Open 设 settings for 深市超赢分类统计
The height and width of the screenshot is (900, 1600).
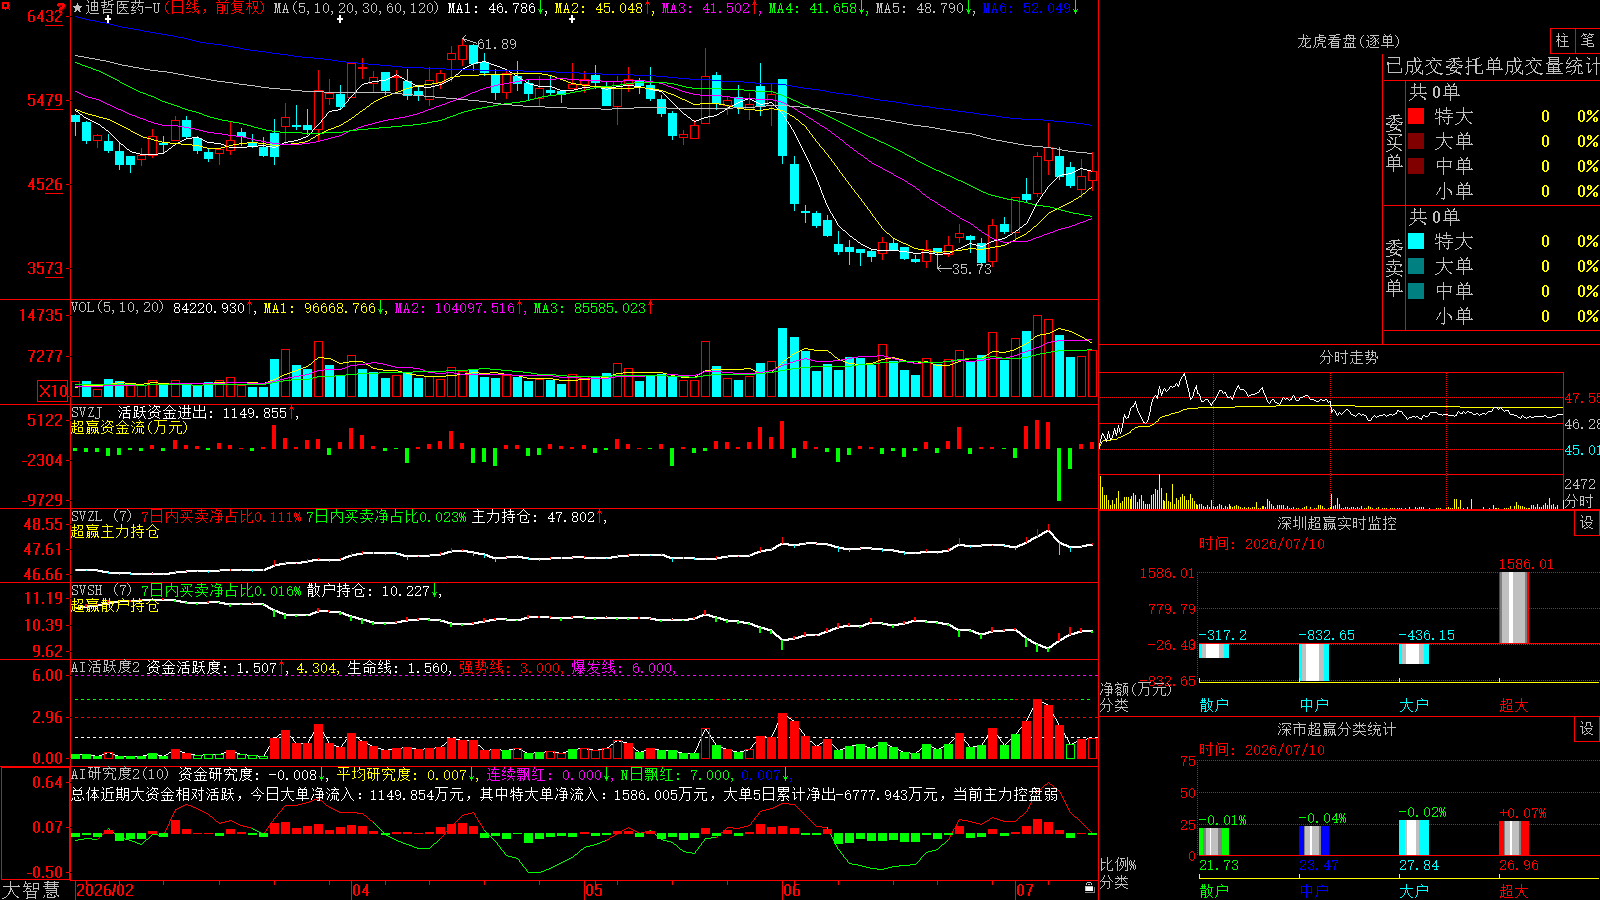click(x=1587, y=729)
